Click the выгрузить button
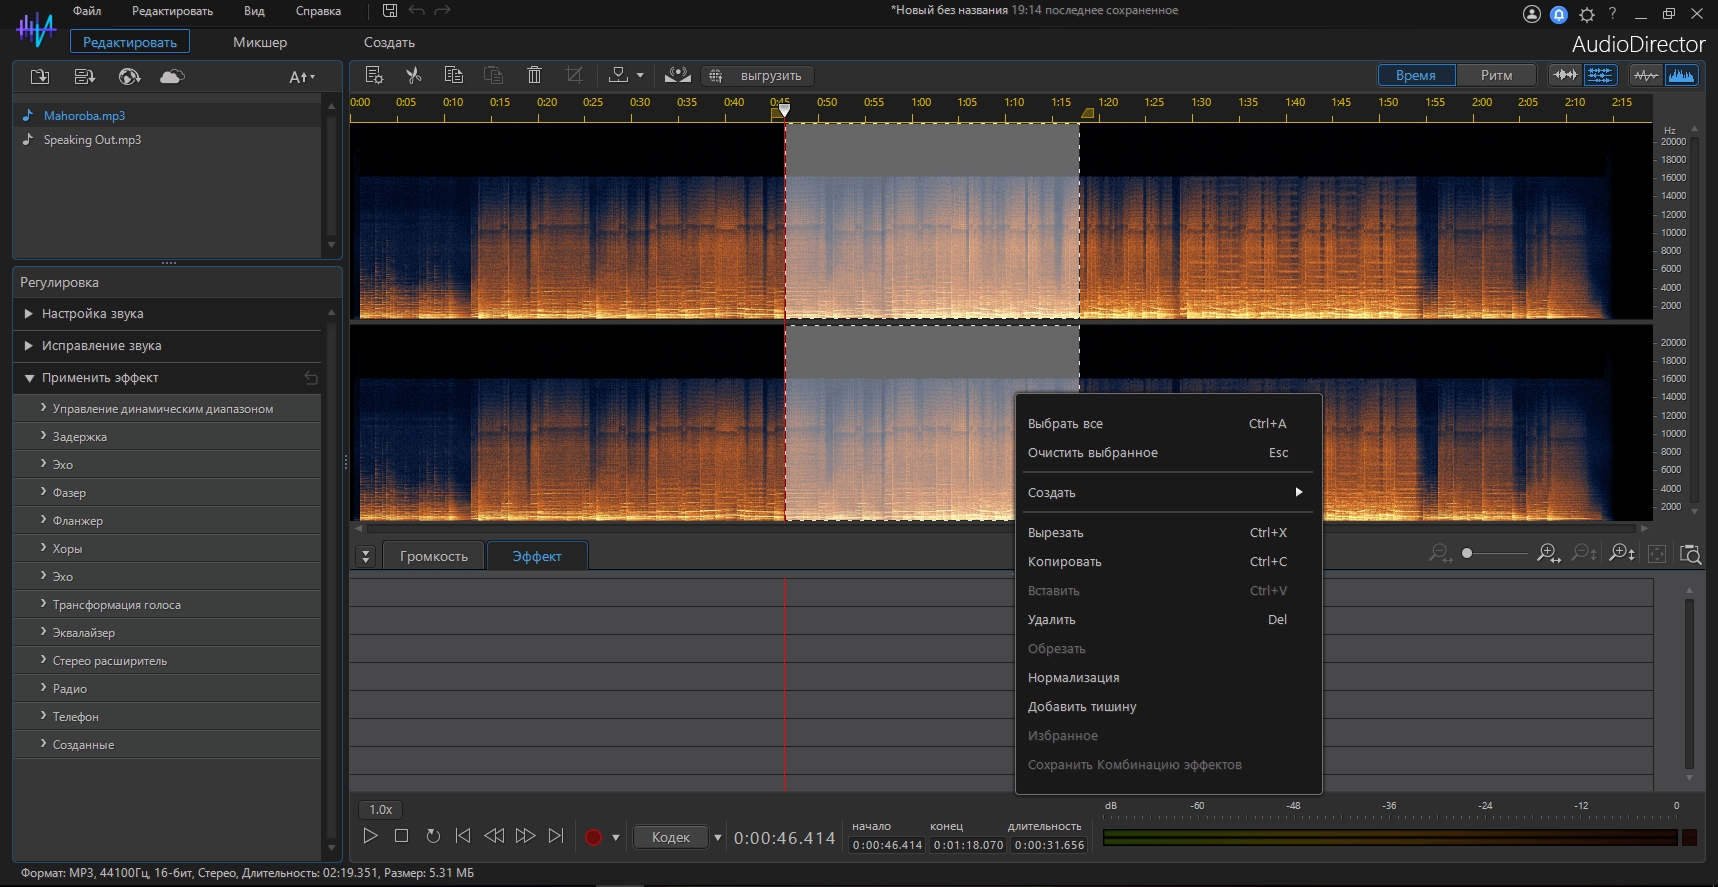 tap(758, 75)
